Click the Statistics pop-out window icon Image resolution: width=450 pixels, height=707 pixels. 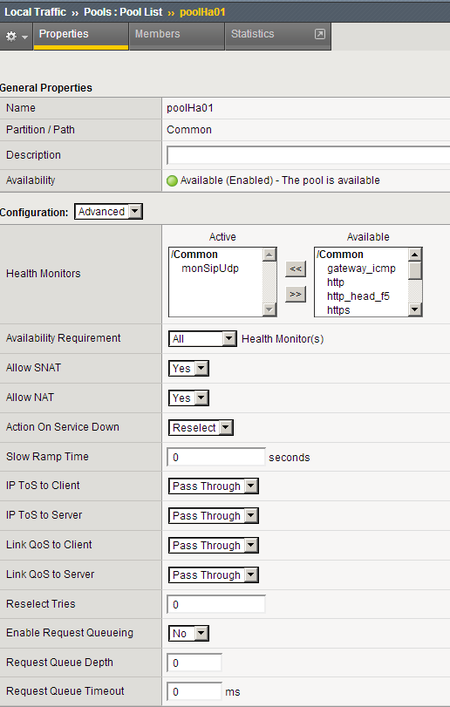[320, 34]
